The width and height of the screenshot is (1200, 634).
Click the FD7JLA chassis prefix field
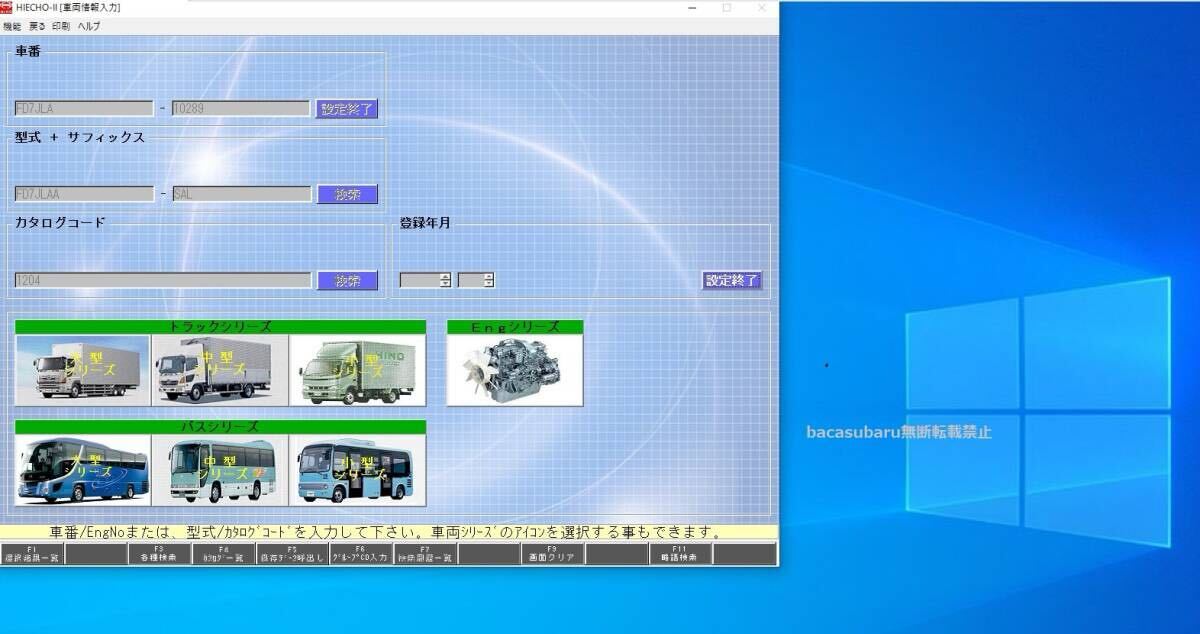pos(84,108)
